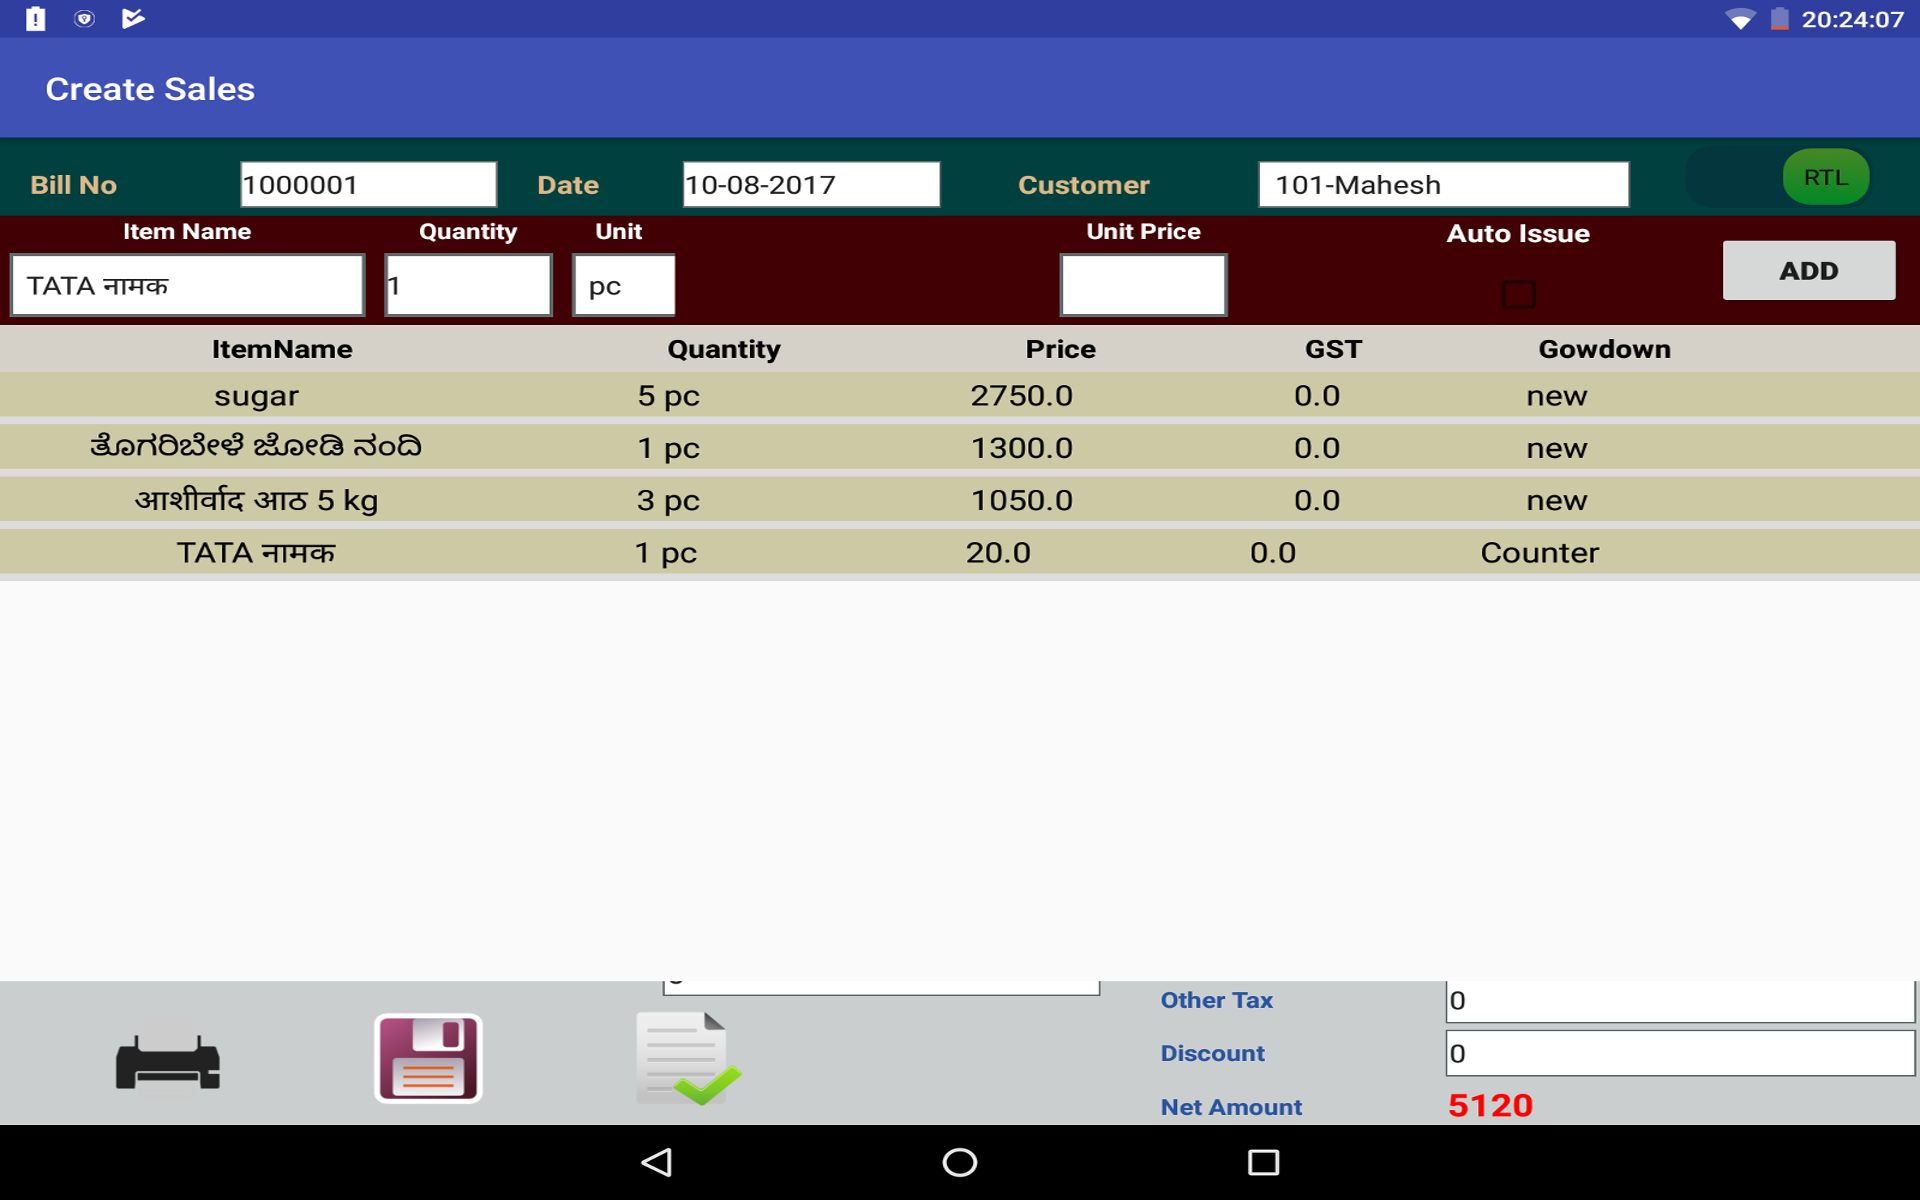Viewport: 1920px width, 1200px height.
Task: Select the TATA नामक row in table
Action: point(960,552)
